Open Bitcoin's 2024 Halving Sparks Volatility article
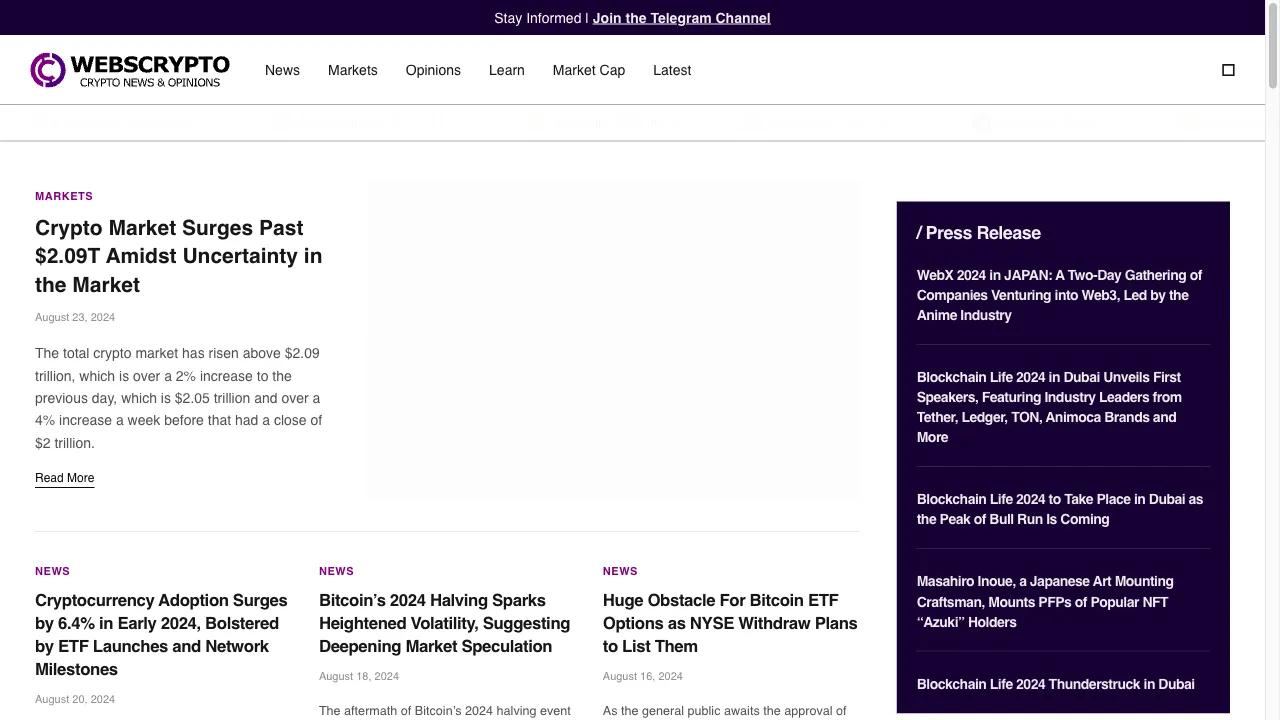The image size is (1280, 720). click(x=444, y=623)
